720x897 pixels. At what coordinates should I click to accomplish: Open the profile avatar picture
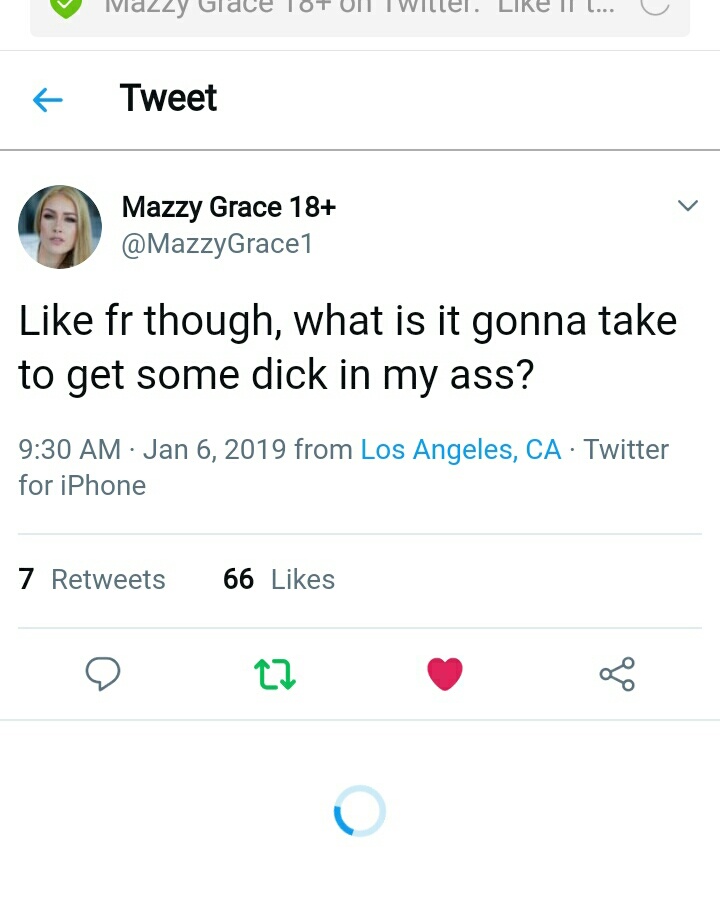click(60, 226)
